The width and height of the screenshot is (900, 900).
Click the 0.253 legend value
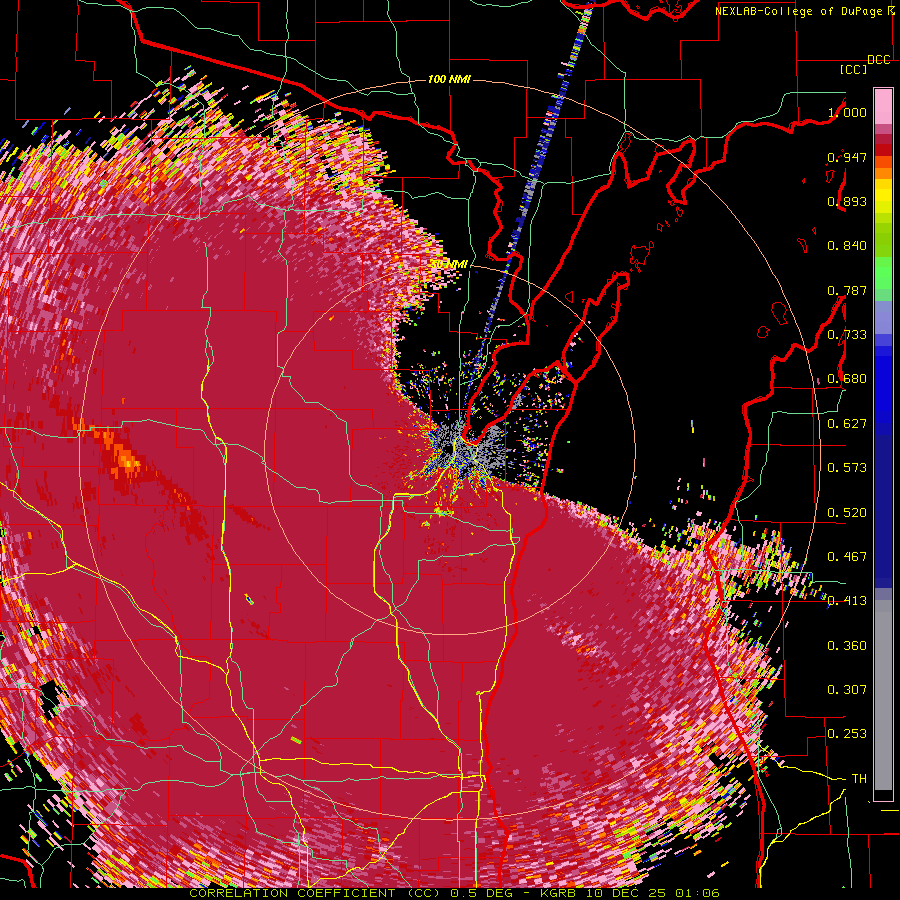coord(847,734)
